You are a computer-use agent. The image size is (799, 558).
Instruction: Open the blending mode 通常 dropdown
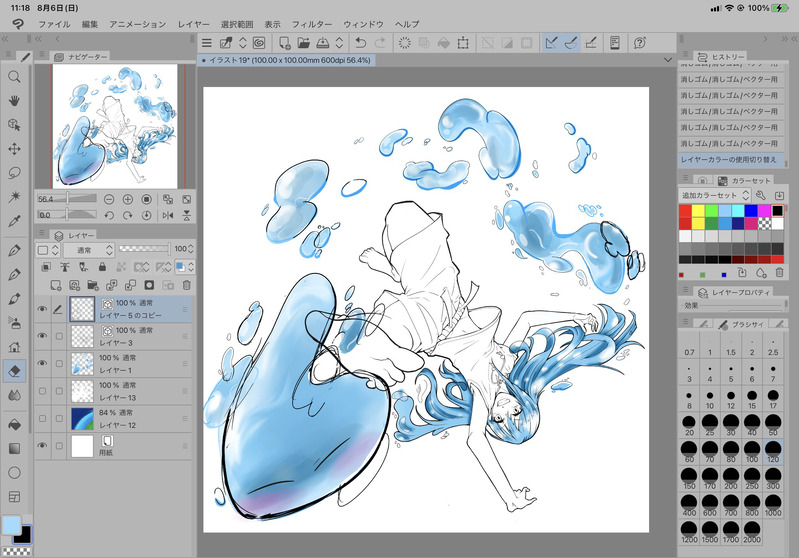(88, 250)
